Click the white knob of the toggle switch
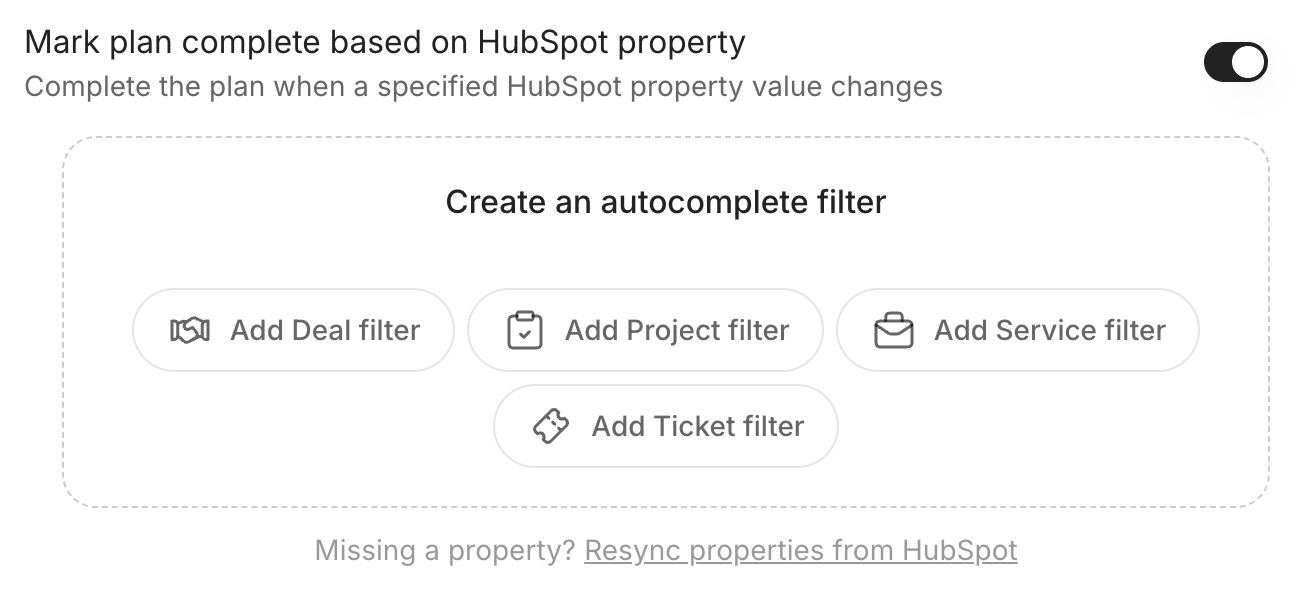This screenshot has height=610, width=1304. click(x=1249, y=64)
